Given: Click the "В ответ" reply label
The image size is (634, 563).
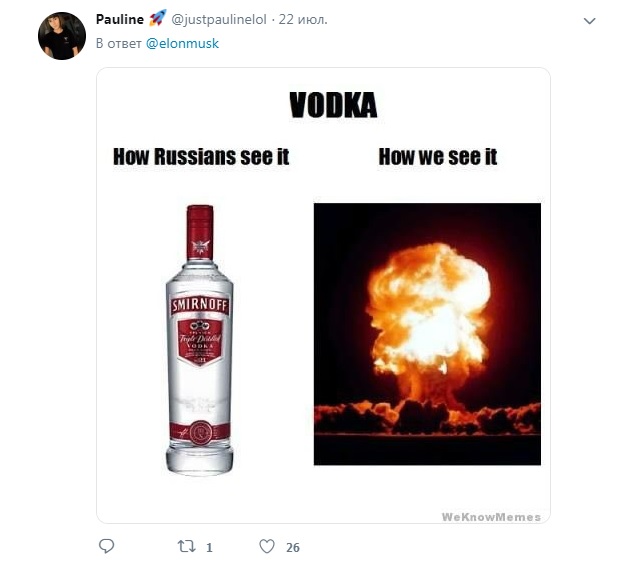Looking at the screenshot, I should point(118,43).
